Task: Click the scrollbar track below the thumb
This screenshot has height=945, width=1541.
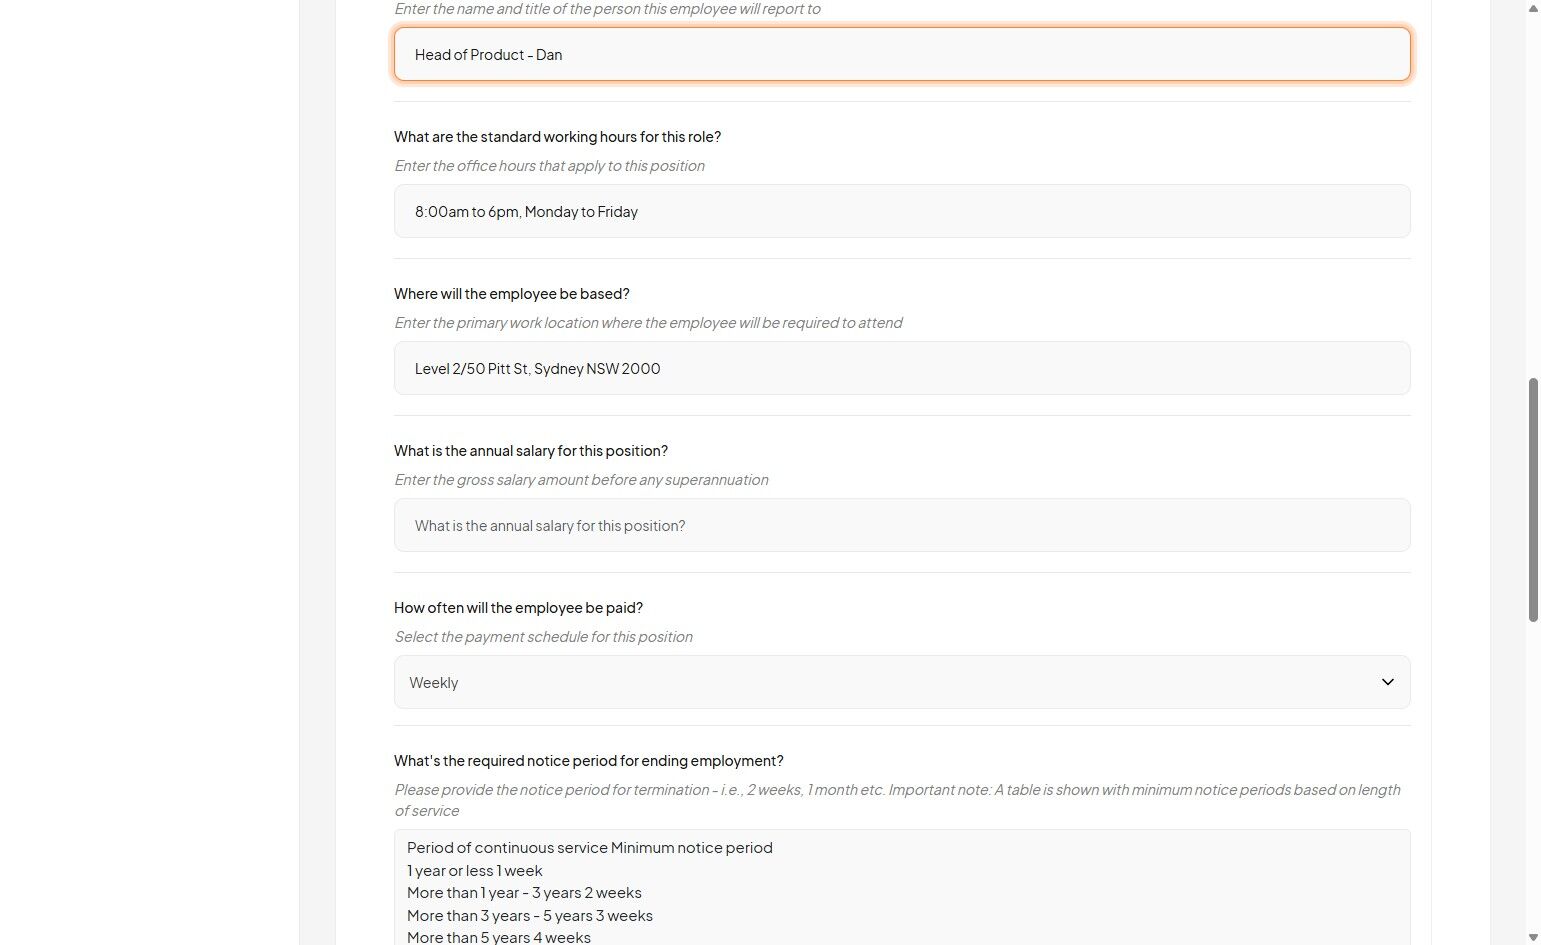Action: tap(1533, 780)
